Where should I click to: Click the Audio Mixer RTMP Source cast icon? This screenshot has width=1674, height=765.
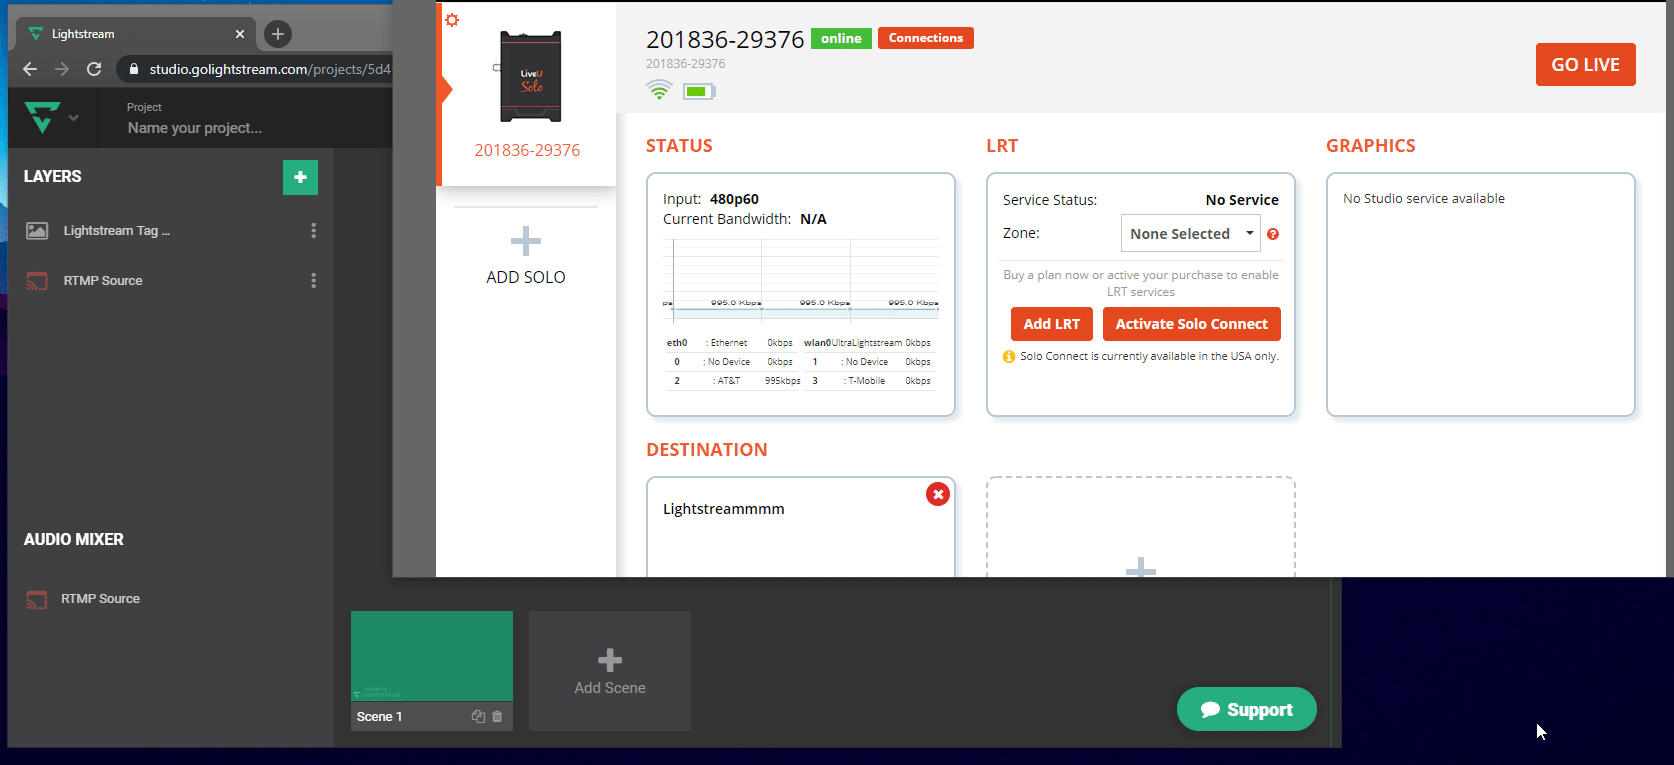tap(36, 600)
